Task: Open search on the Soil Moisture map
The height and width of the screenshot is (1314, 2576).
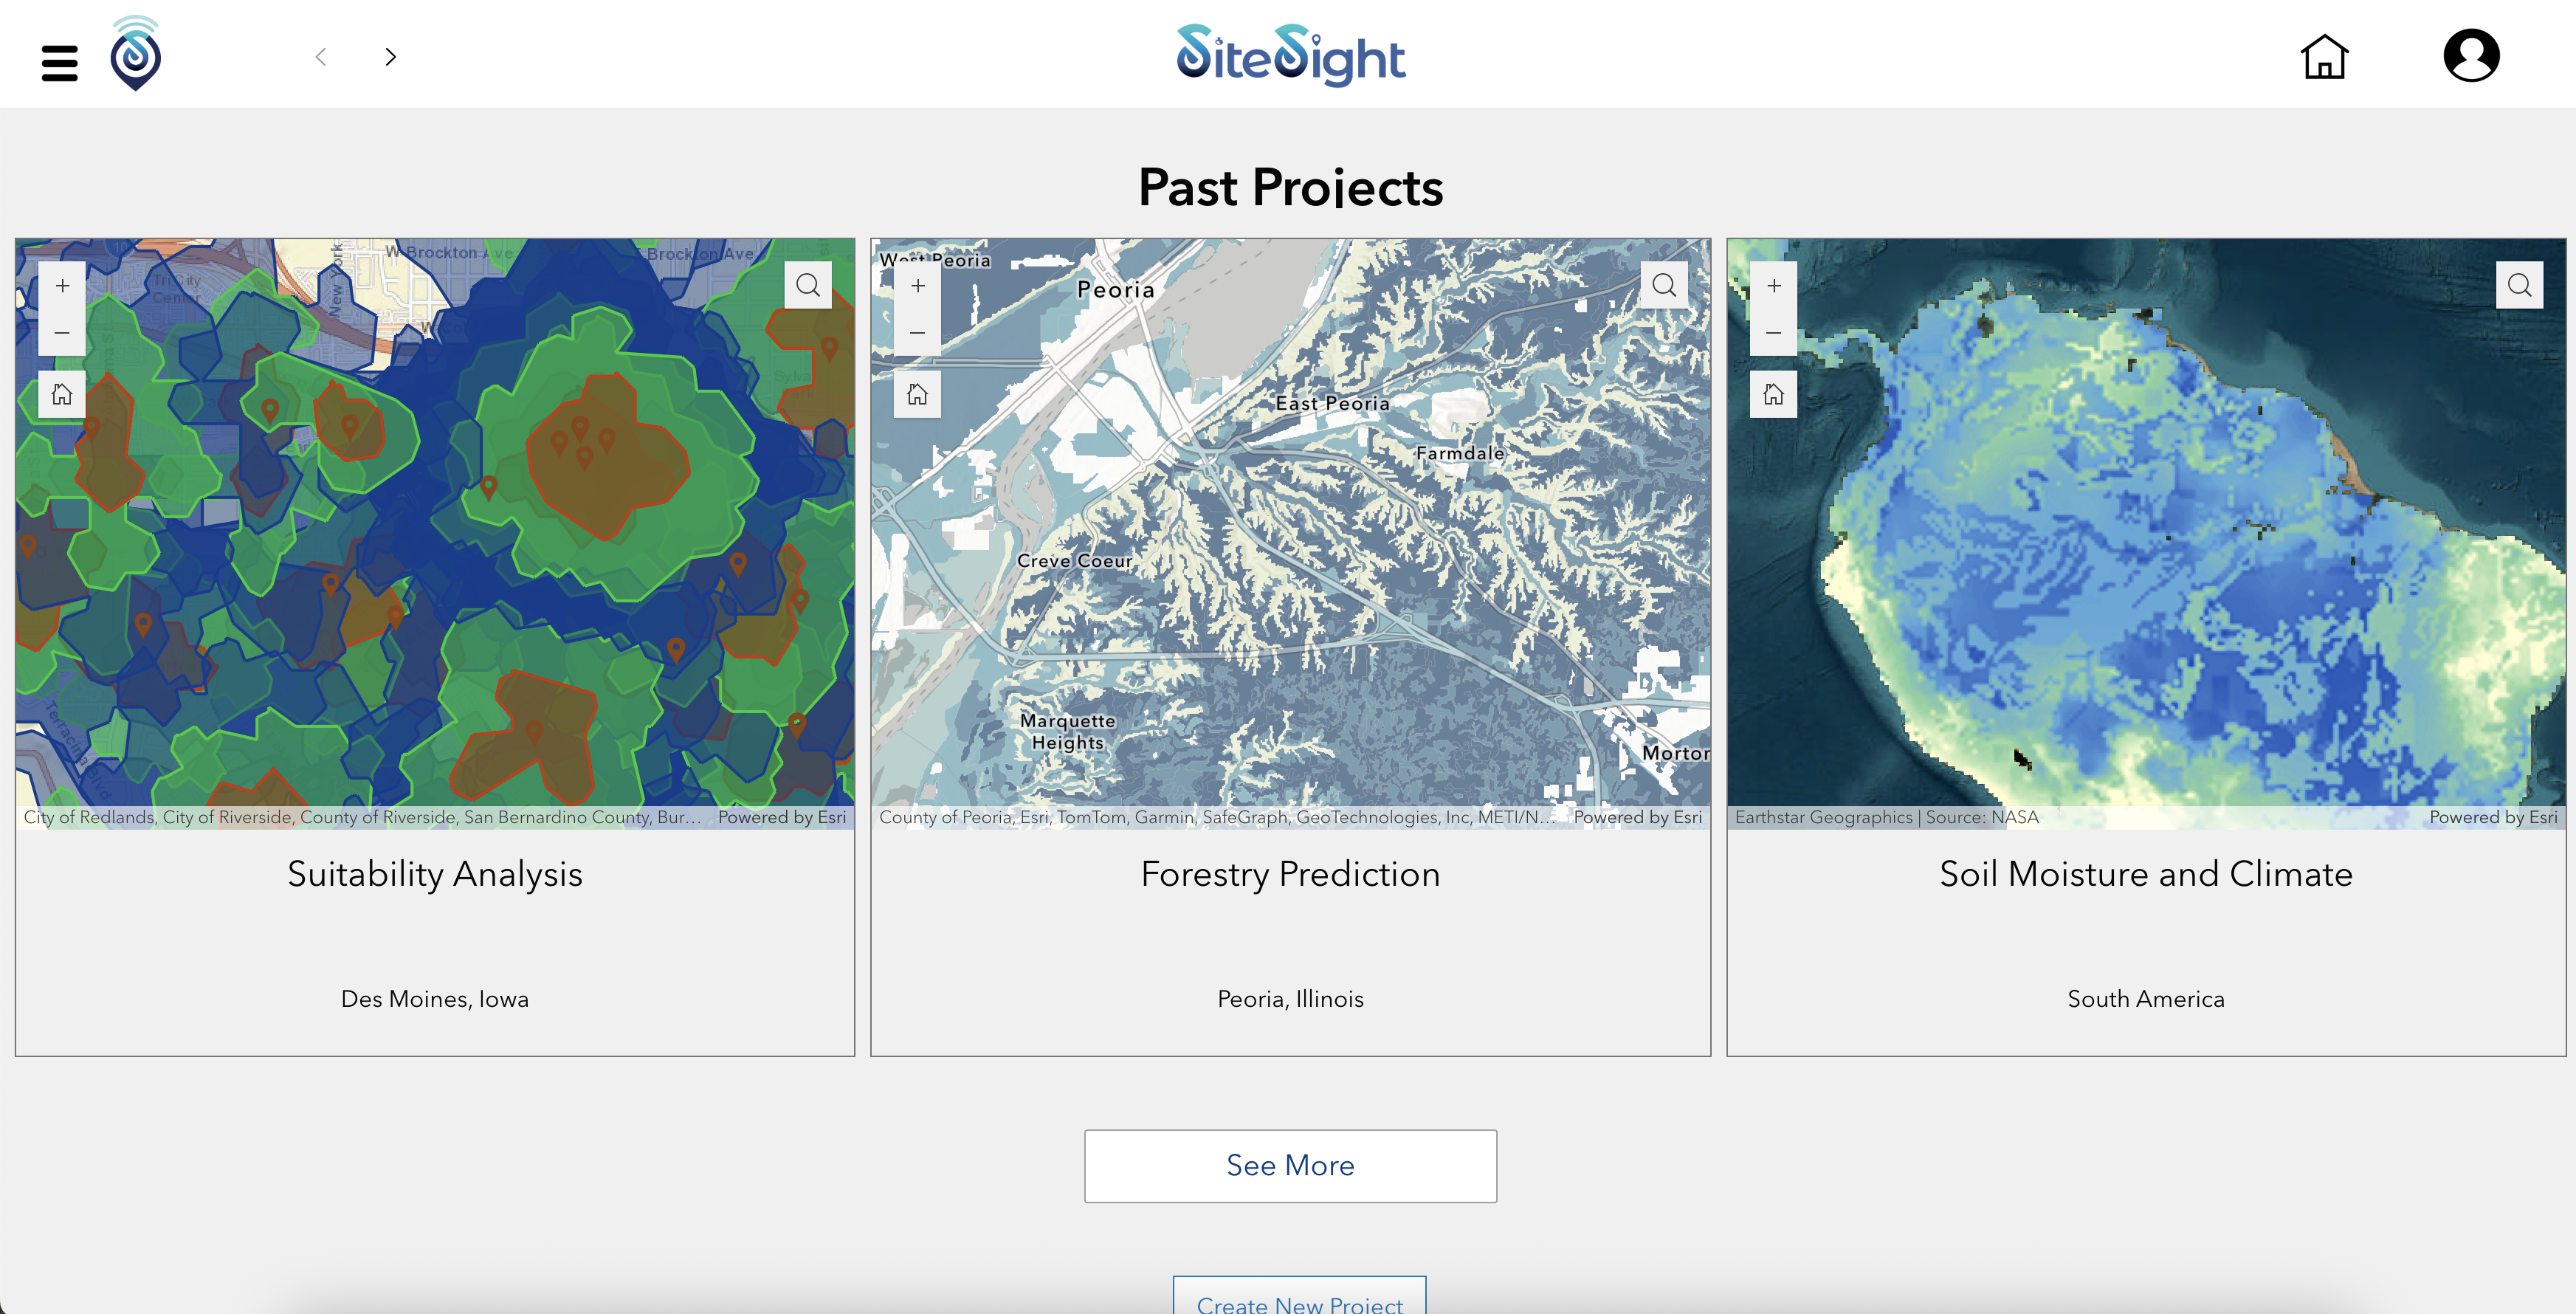Action: (2519, 286)
